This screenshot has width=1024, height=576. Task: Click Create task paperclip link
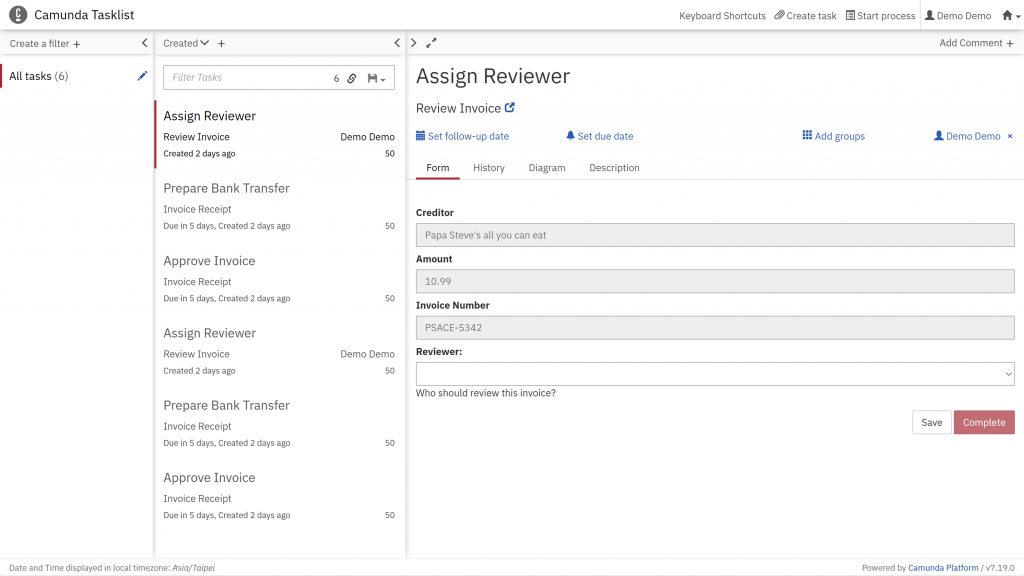[805, 16]
